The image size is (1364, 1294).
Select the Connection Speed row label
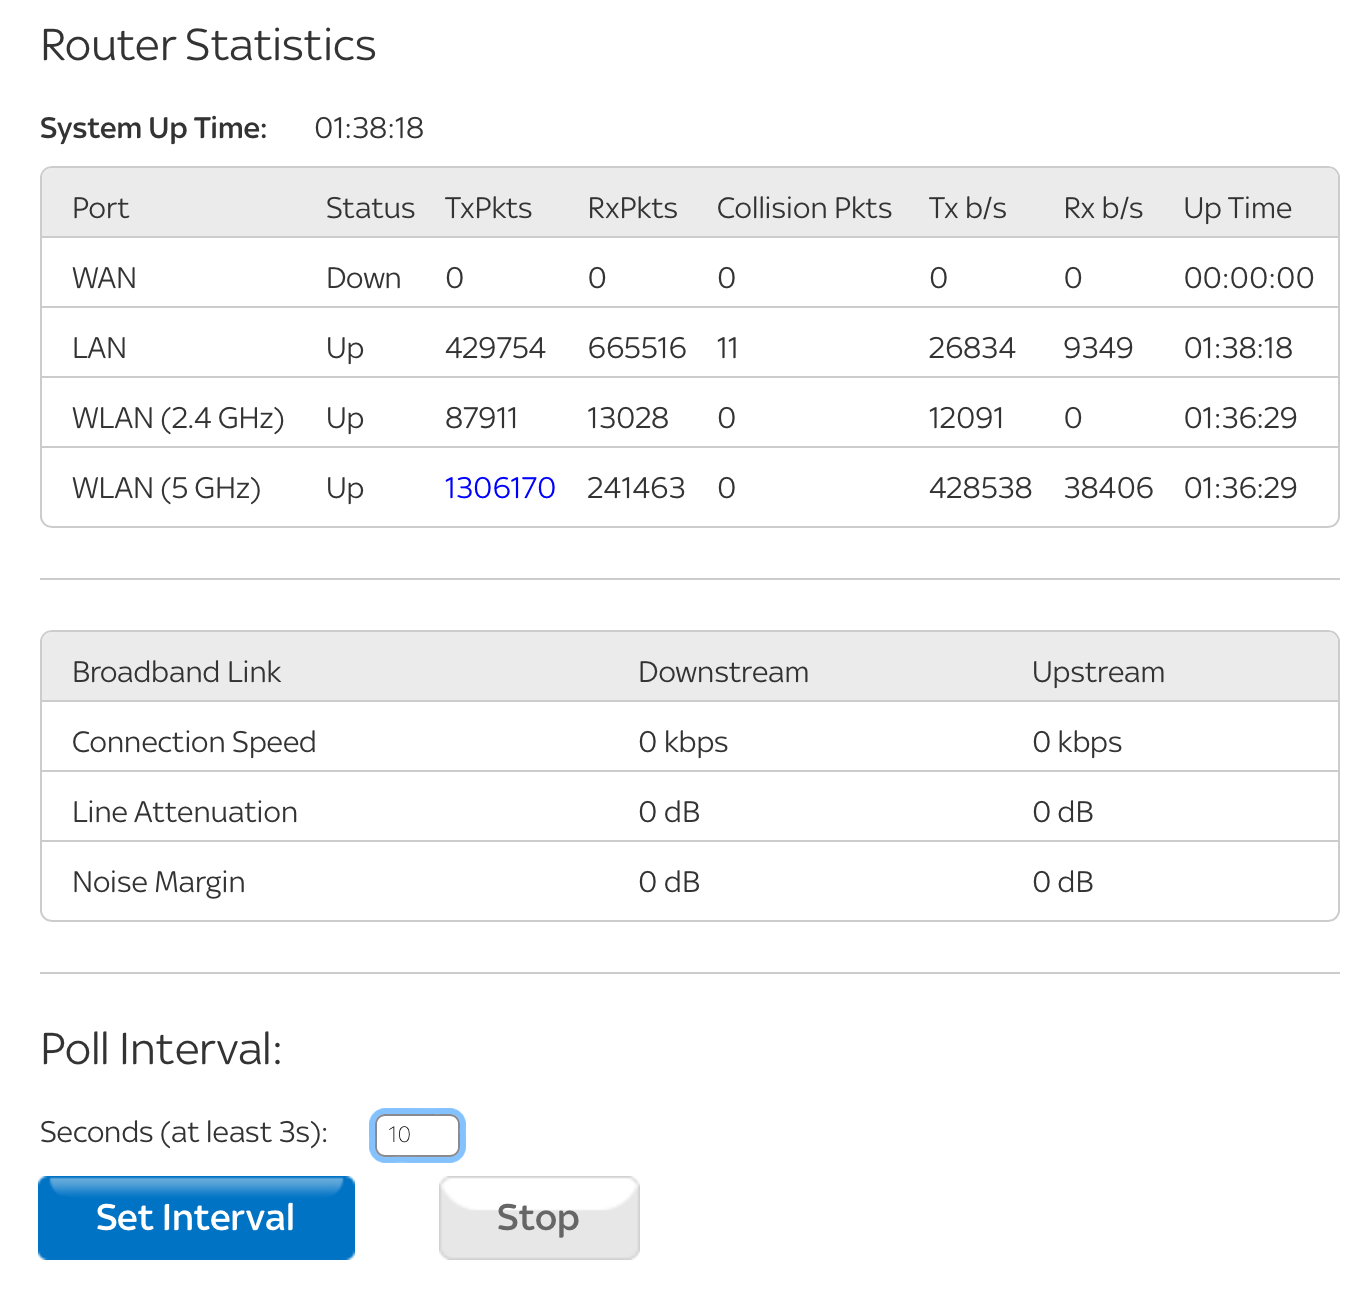[x=194, y=742]
